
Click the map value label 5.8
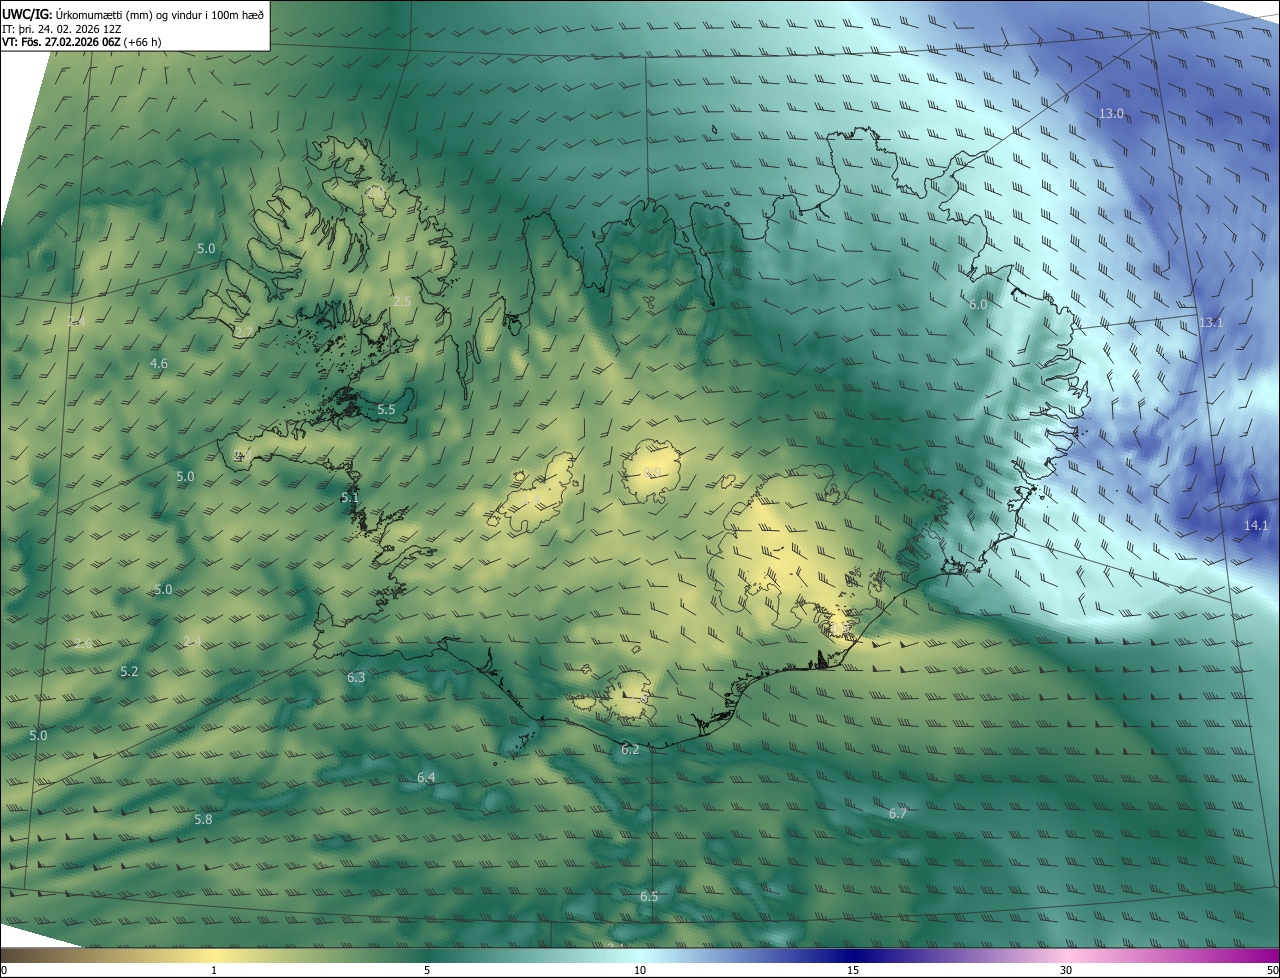click(203, 820)
